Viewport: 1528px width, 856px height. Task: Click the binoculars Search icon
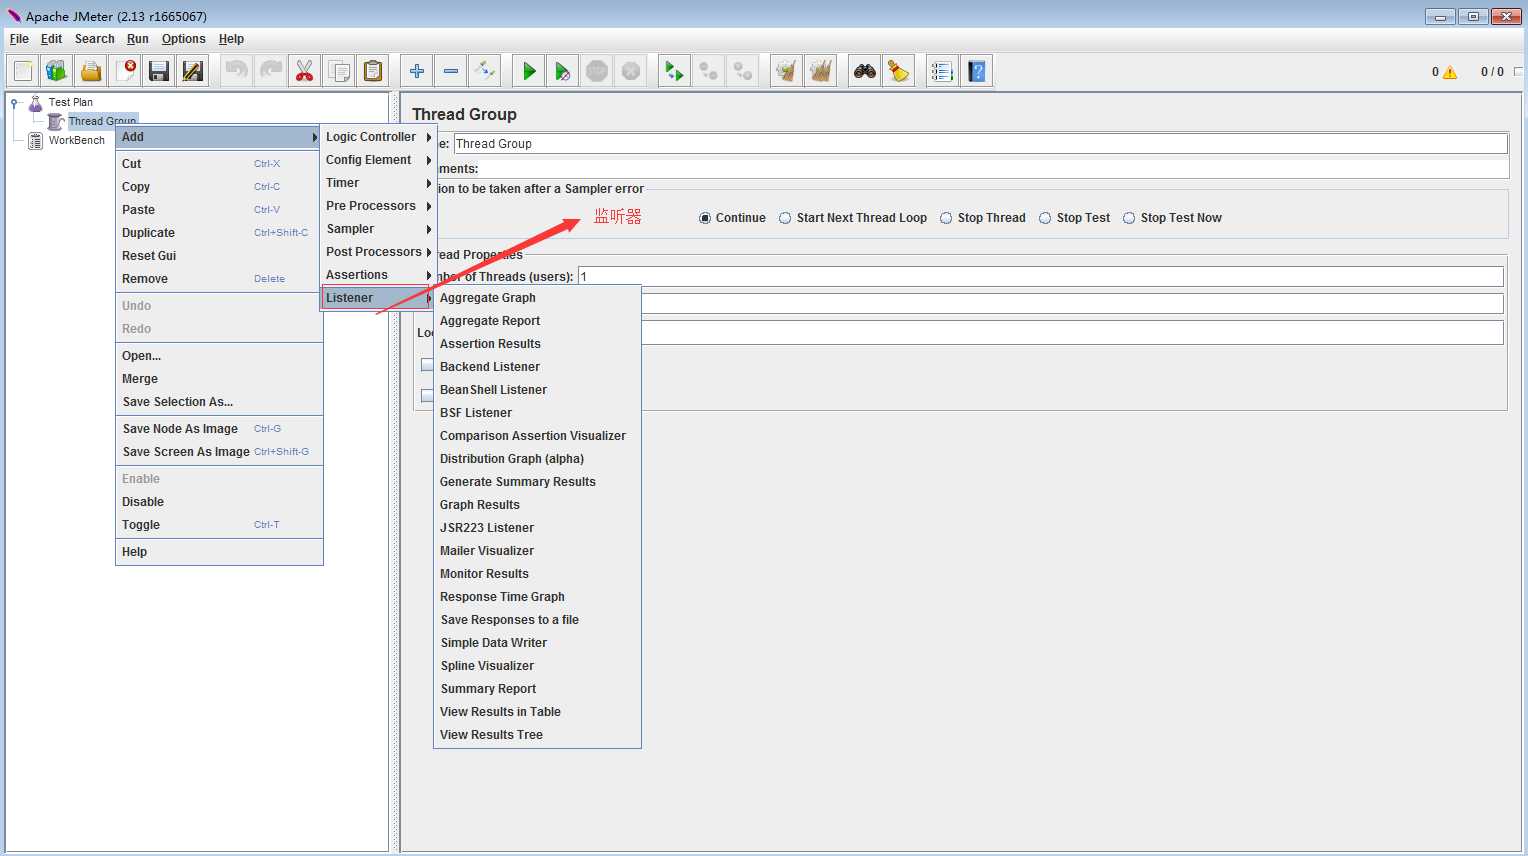(865, 71)
